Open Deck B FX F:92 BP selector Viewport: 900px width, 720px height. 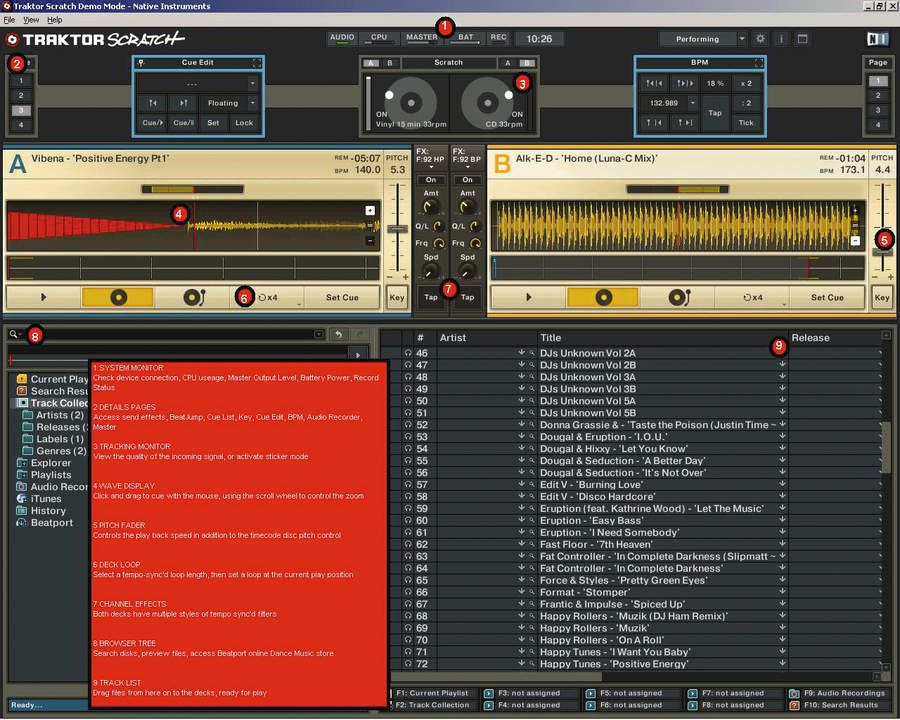[x=467, y=157]
